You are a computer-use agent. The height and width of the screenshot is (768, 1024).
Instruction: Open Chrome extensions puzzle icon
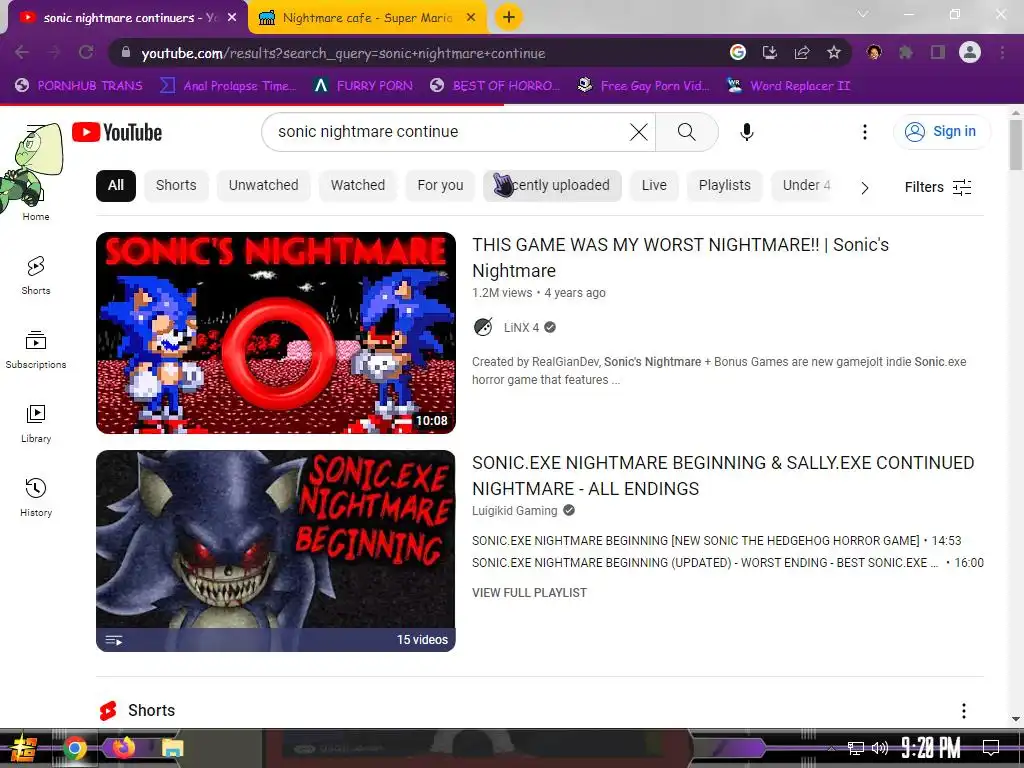point(906,52)
